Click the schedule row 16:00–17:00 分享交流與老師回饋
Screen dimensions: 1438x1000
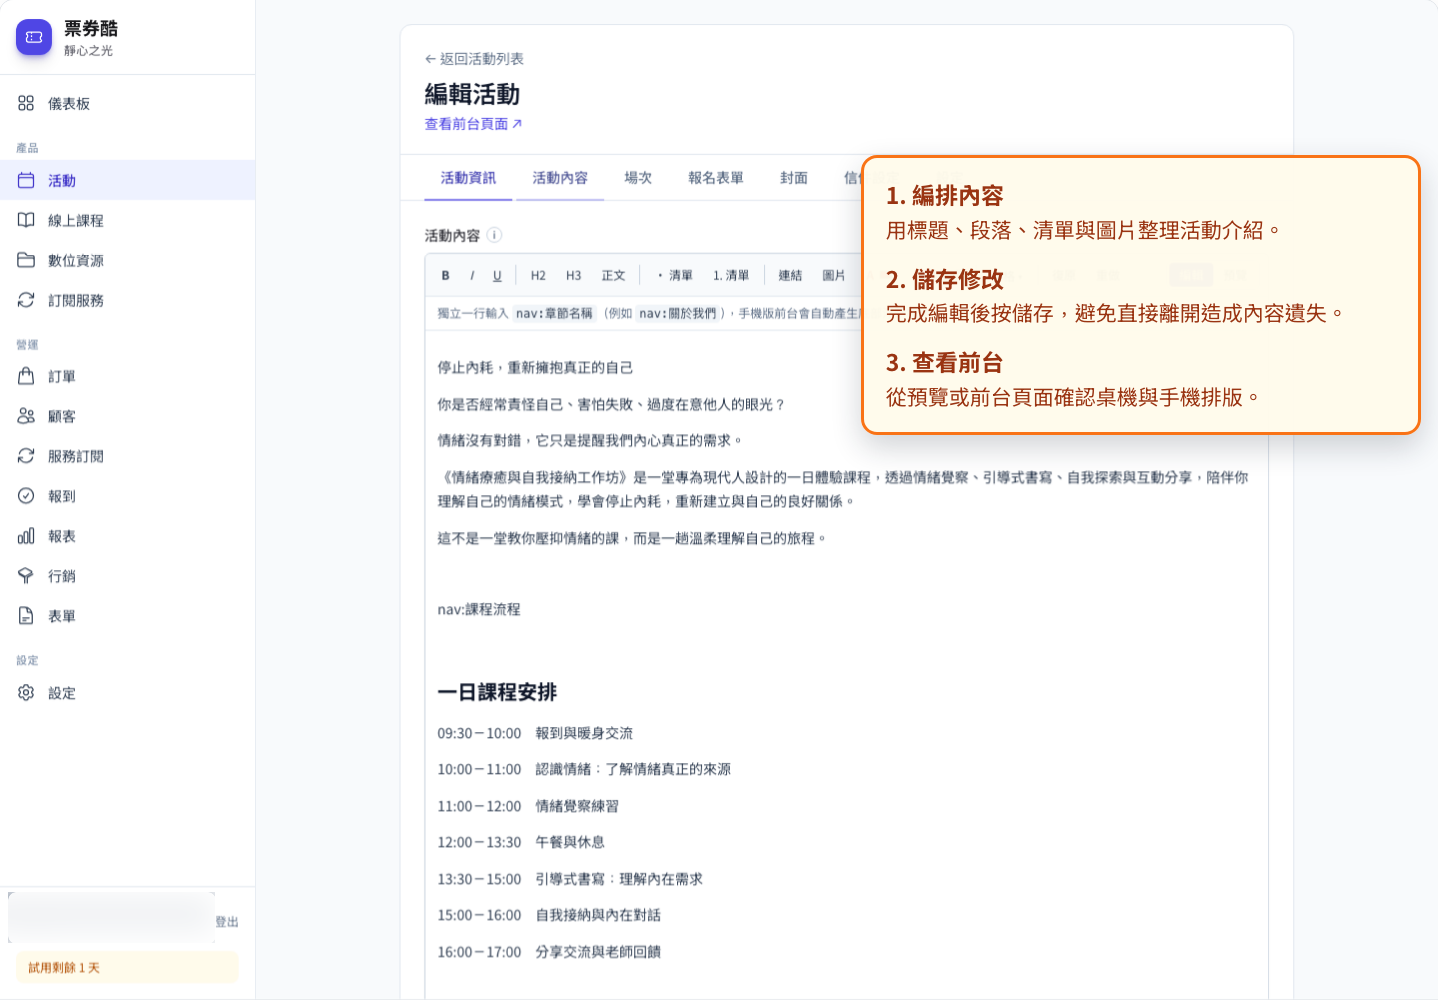pyautogui.click(x=549, y=952)
